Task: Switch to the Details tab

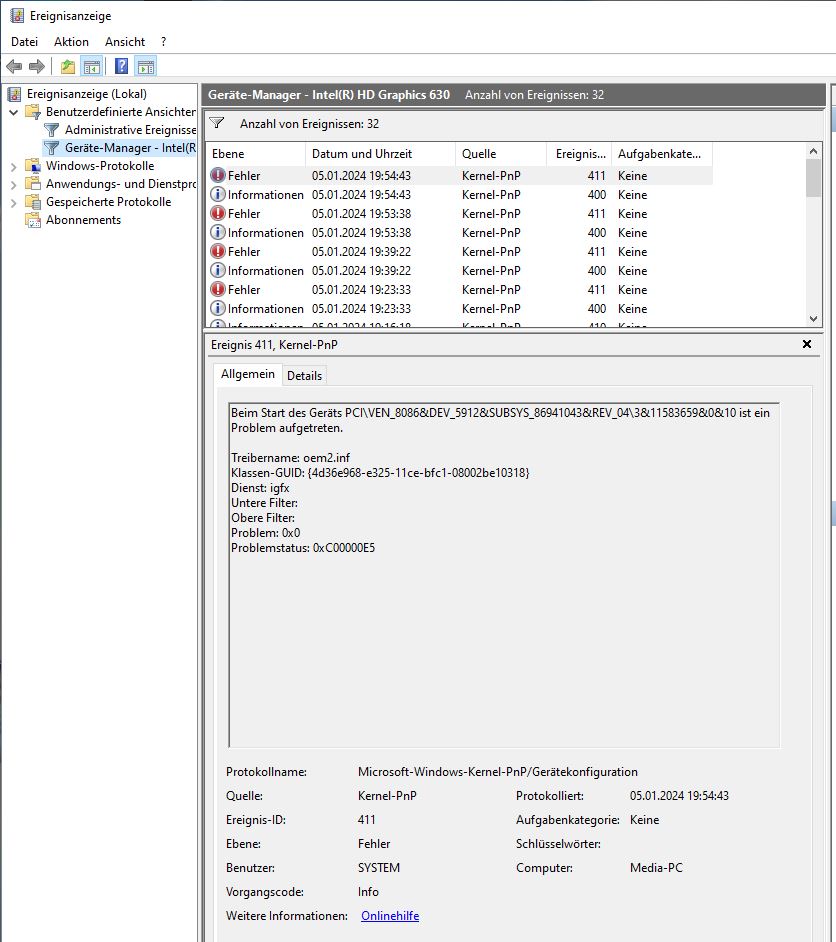Action: [x=304, y=375]
